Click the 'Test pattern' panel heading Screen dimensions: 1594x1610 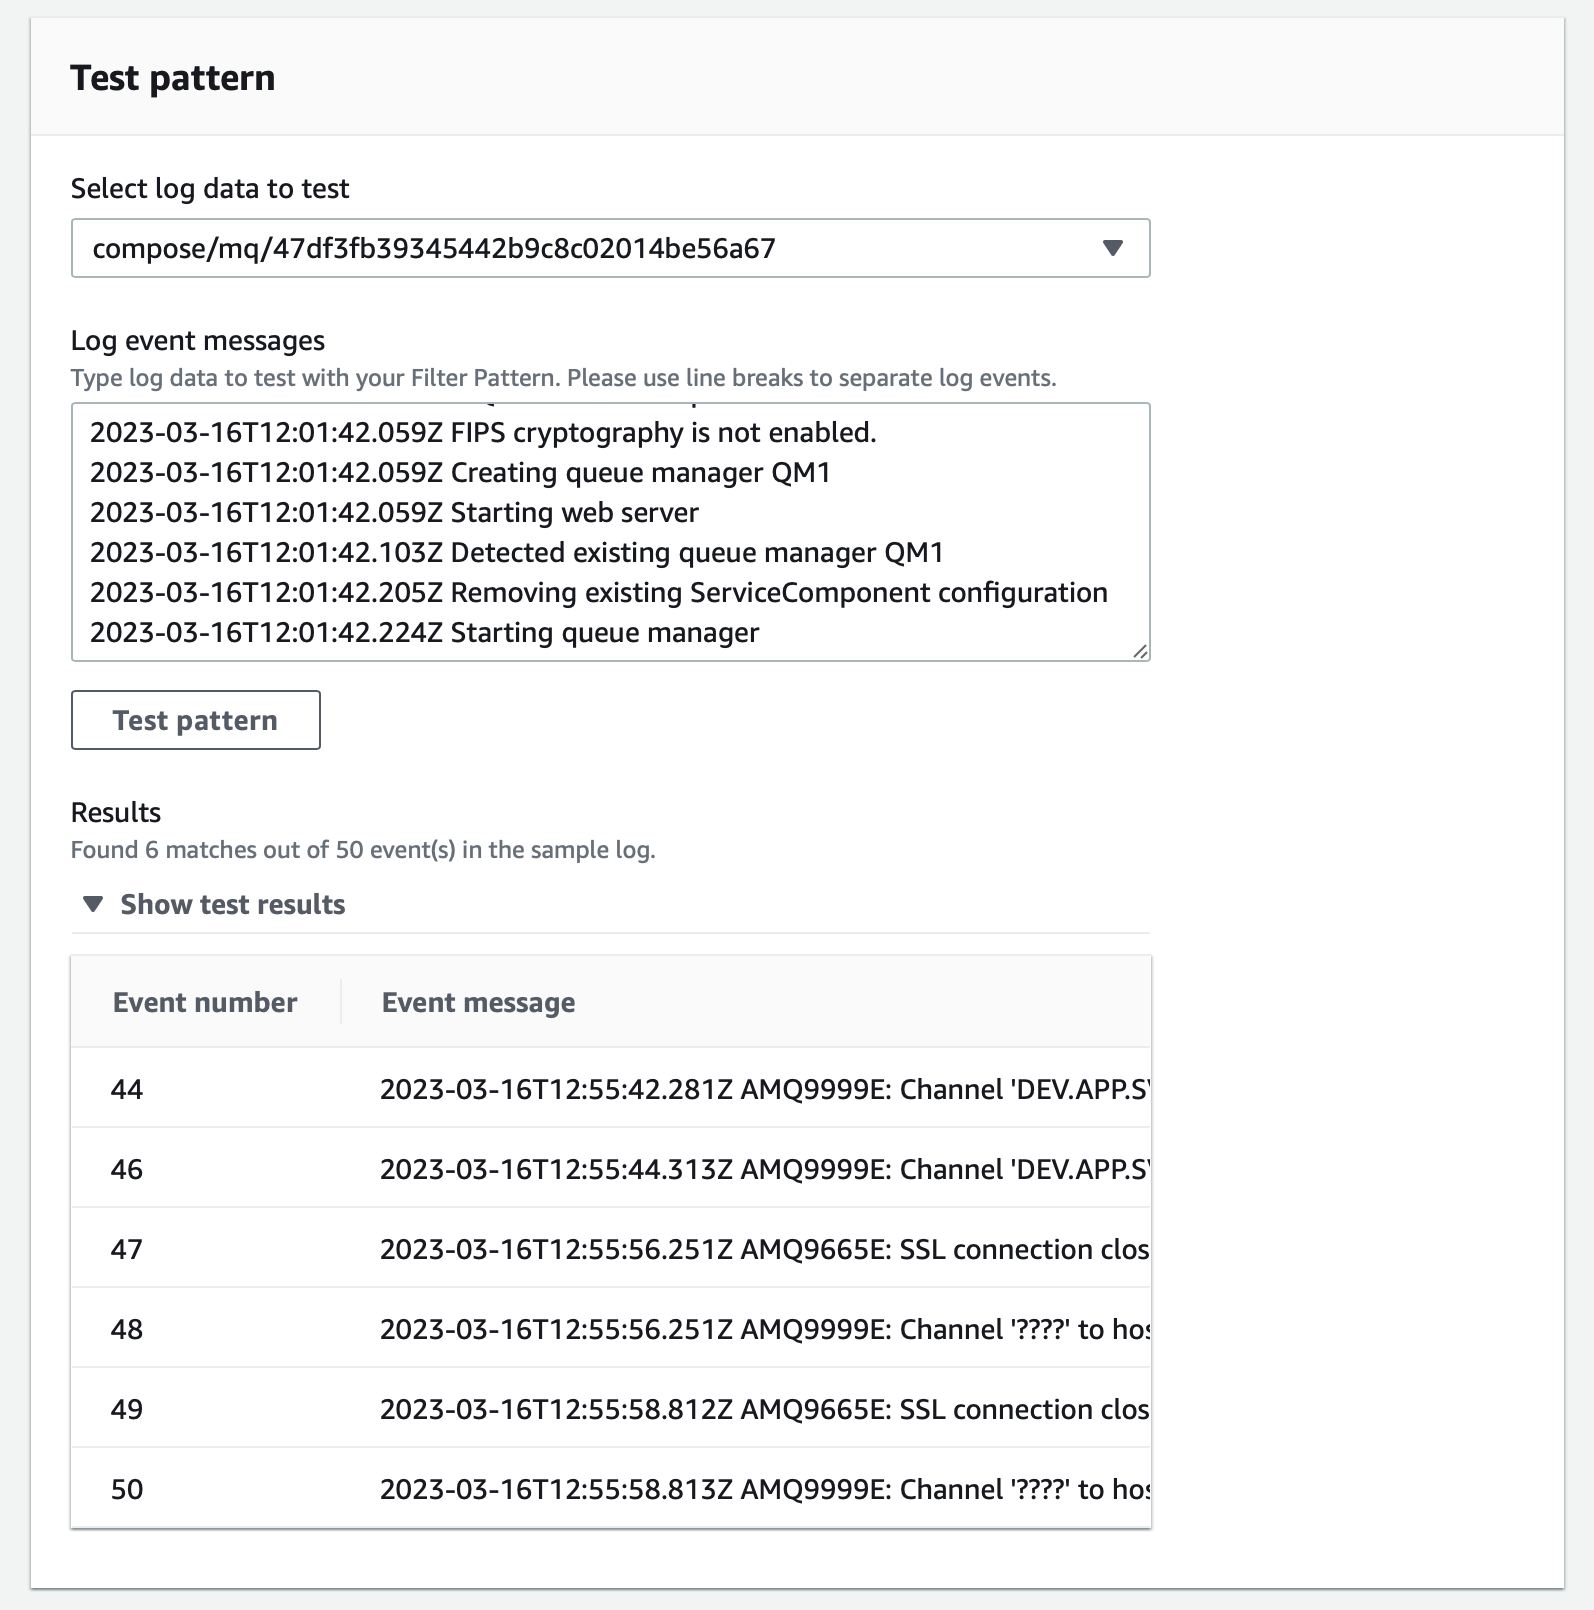click(173, 78)
